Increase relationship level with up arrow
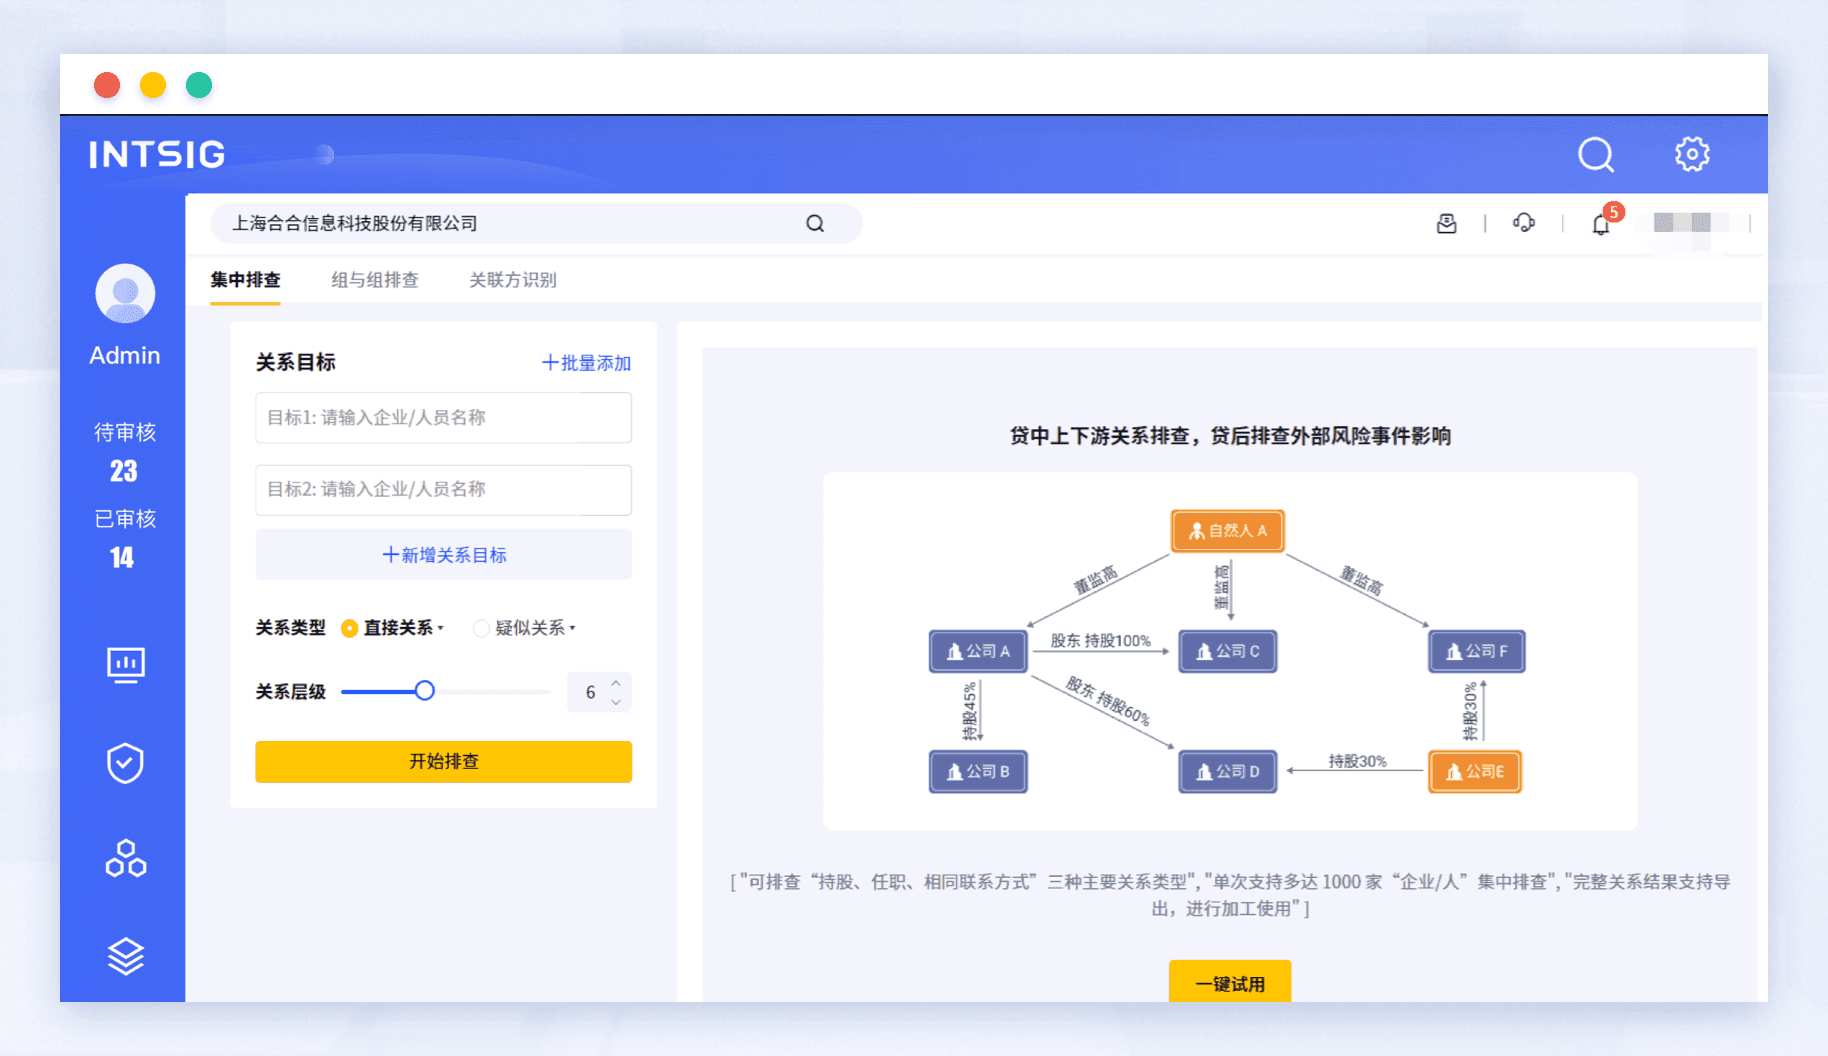The image size is (1828, 1056). (x=616, y=683)
